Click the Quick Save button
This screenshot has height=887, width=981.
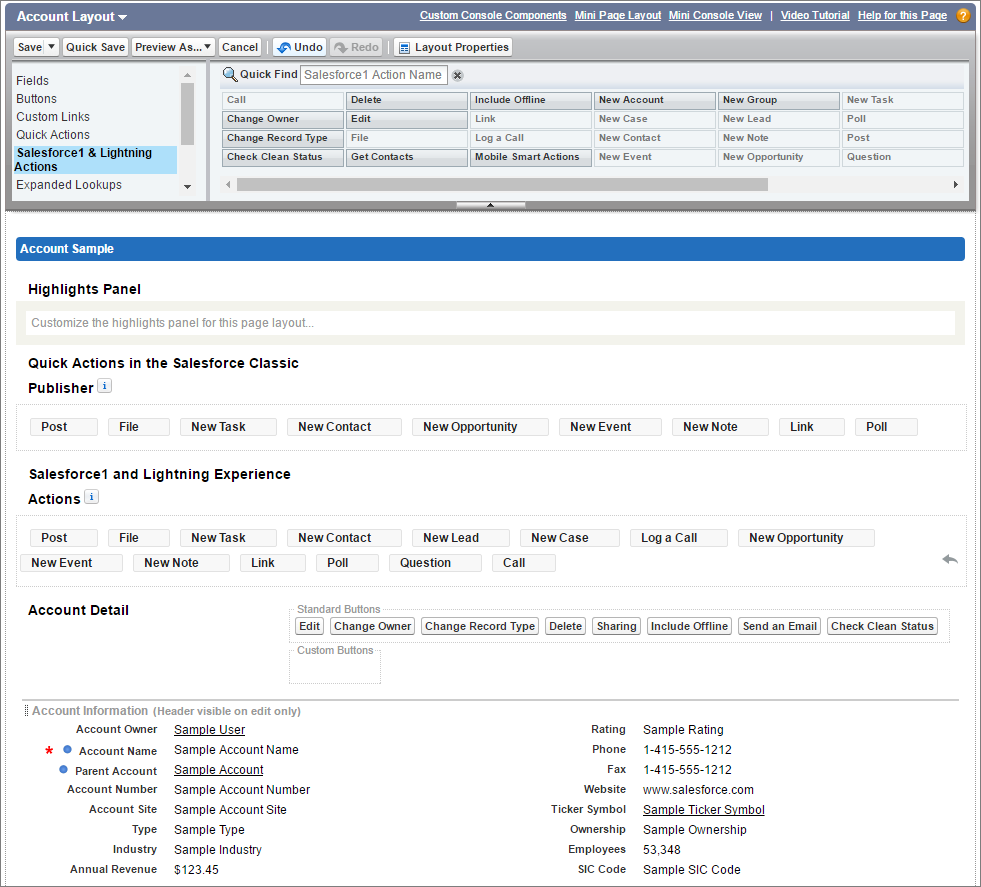(x=95, y=47)
